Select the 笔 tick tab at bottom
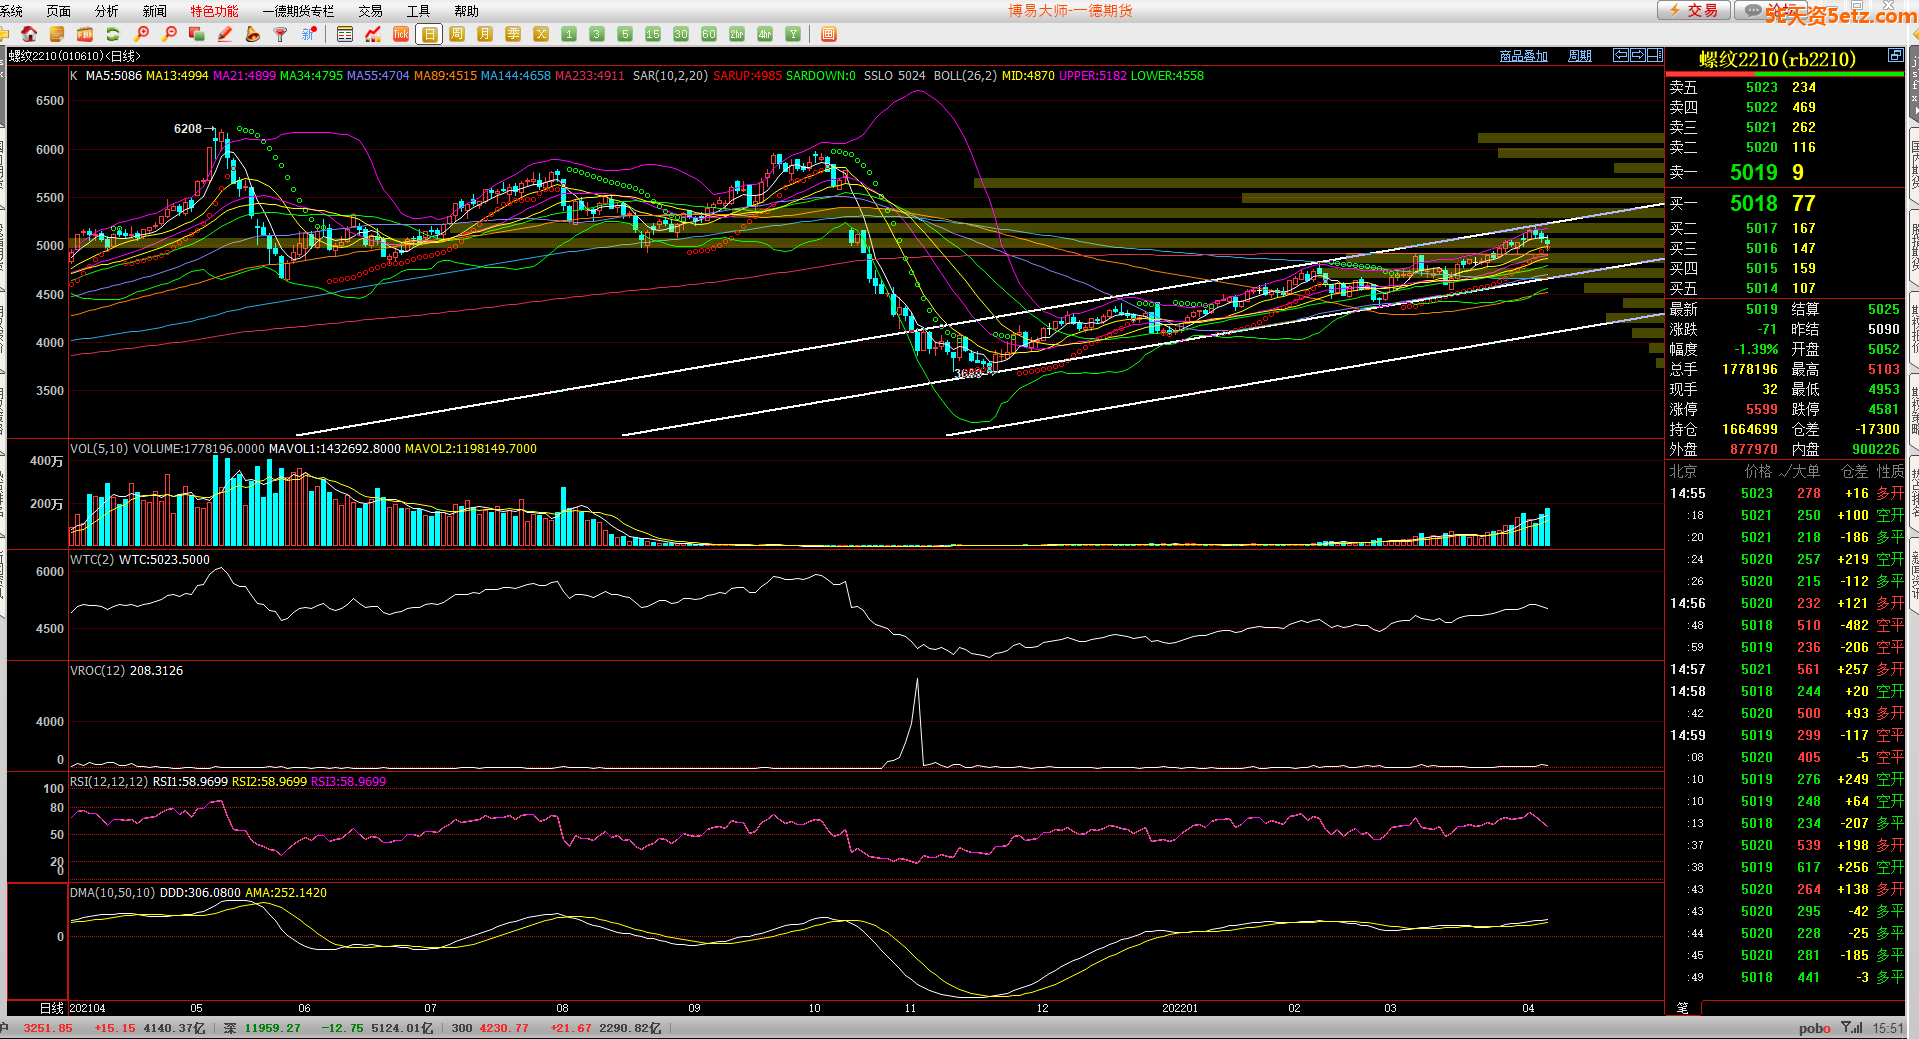The width and height of the screenshot is (1919, 1039). coord(1682,1007)
